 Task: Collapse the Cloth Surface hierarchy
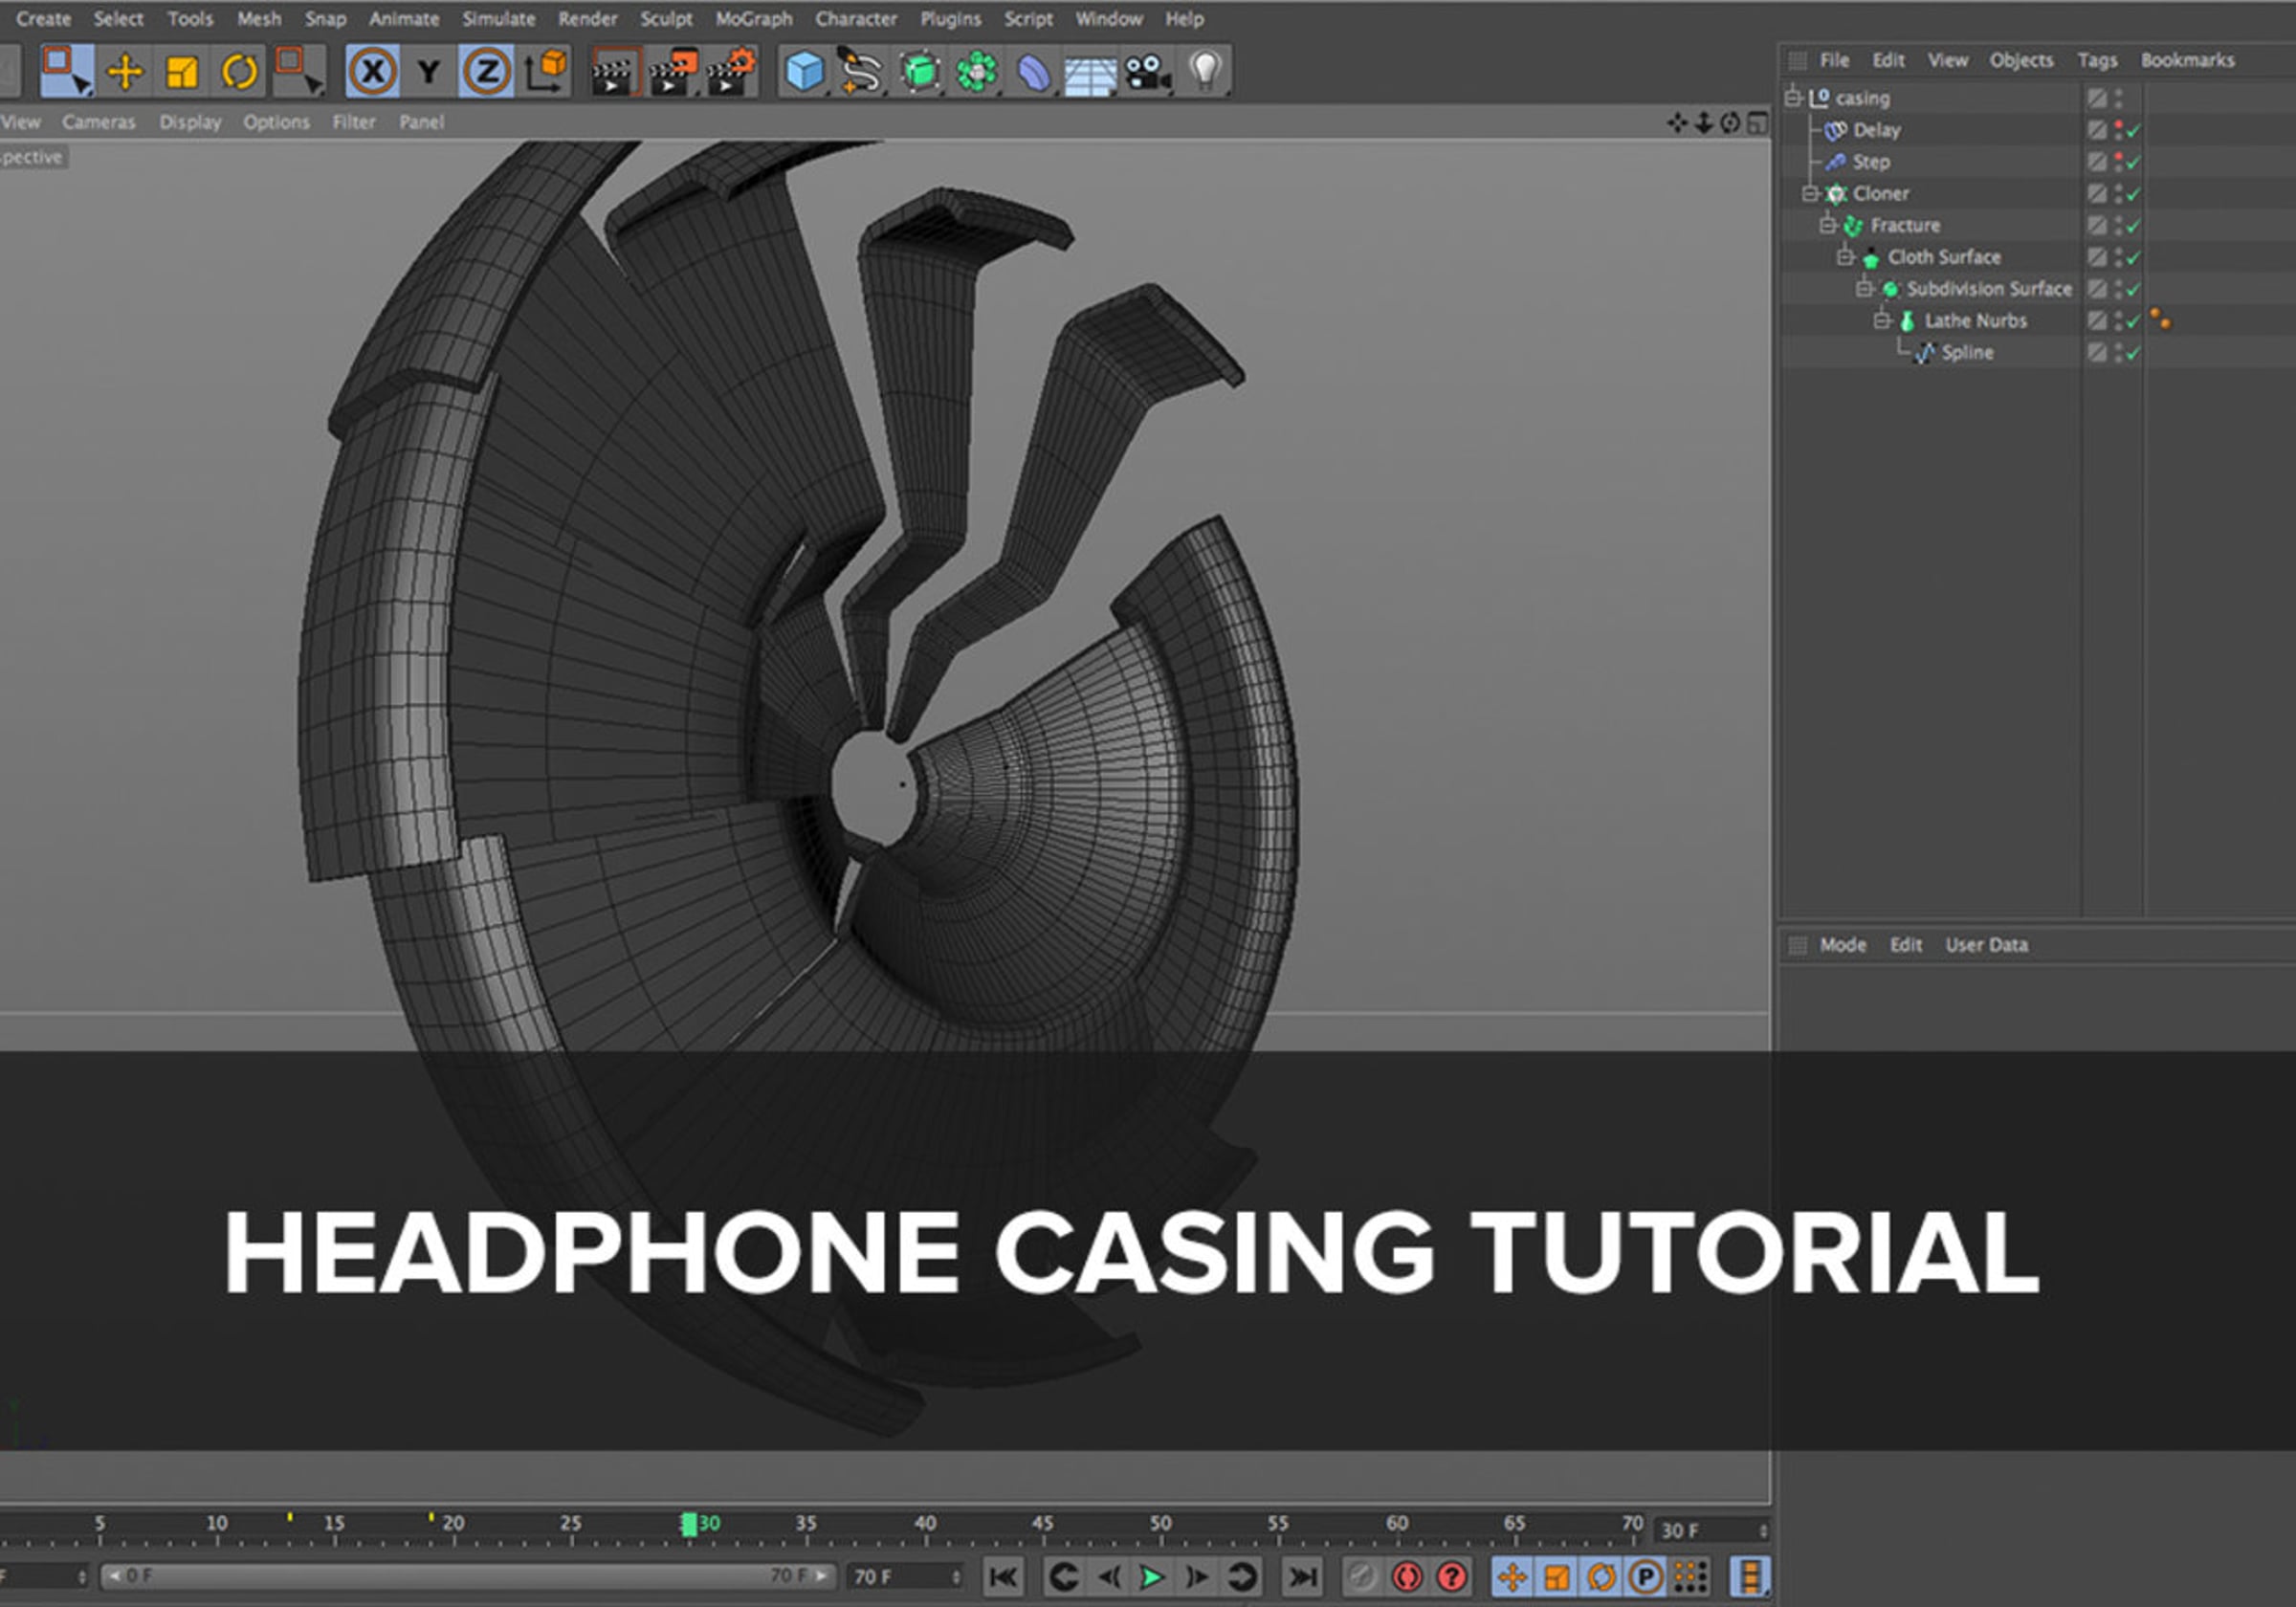(1845, 257)
